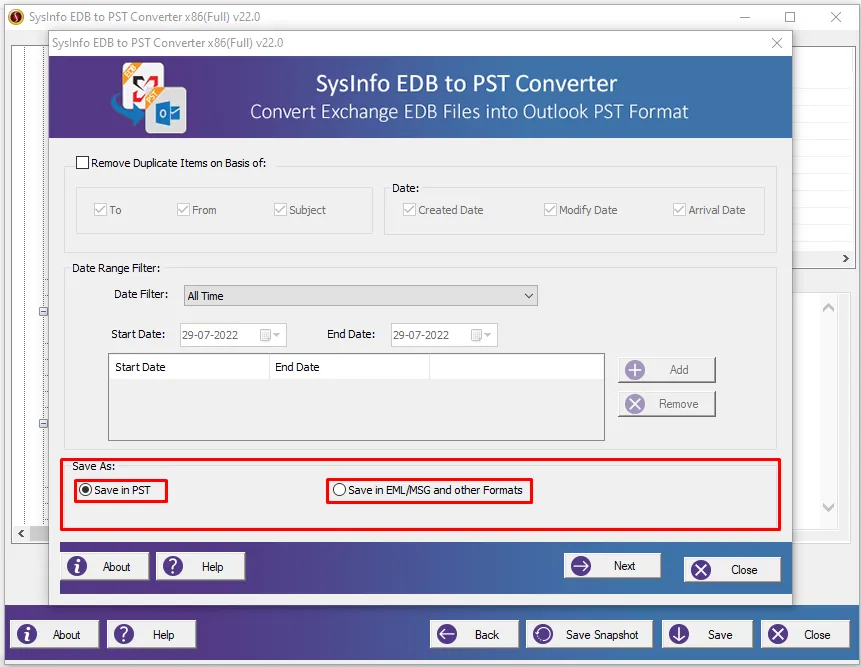
Task: Click main window panel scroll down arrow
Action: click(829, 507)
